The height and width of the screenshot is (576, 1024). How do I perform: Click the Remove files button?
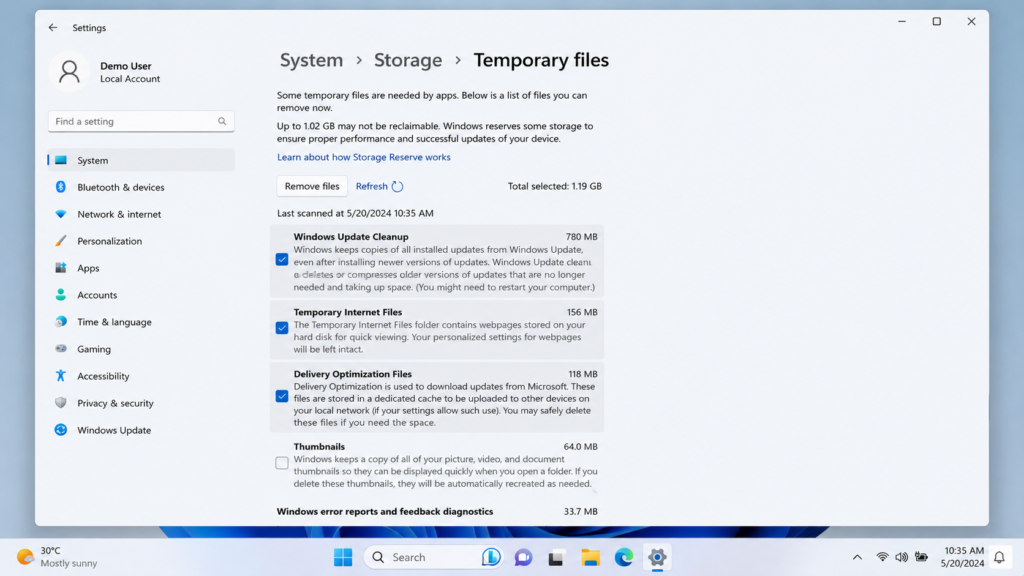tap(312, 186)
